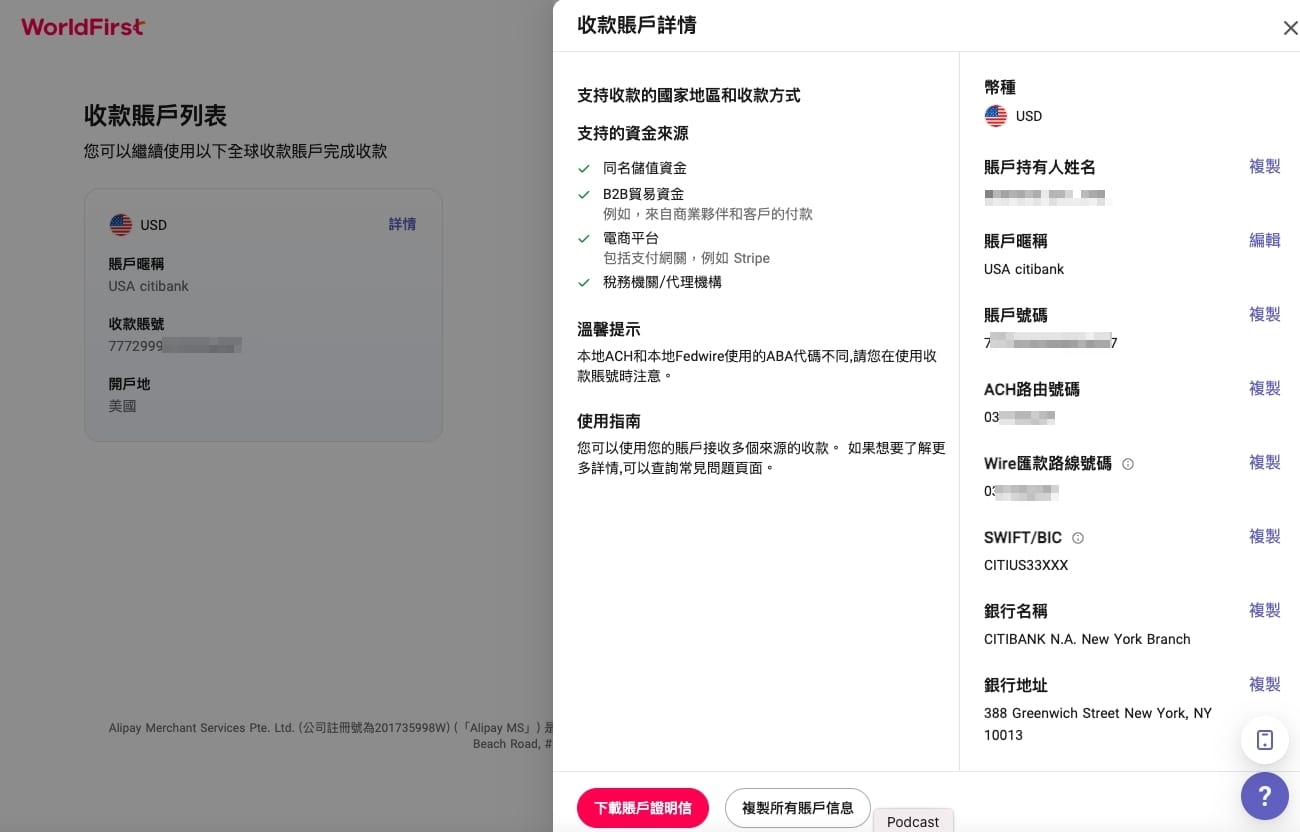This screenshot has width=1300, height=832.
Task: Click 複製所有賬戶信息 button
Action: (798, 808)
